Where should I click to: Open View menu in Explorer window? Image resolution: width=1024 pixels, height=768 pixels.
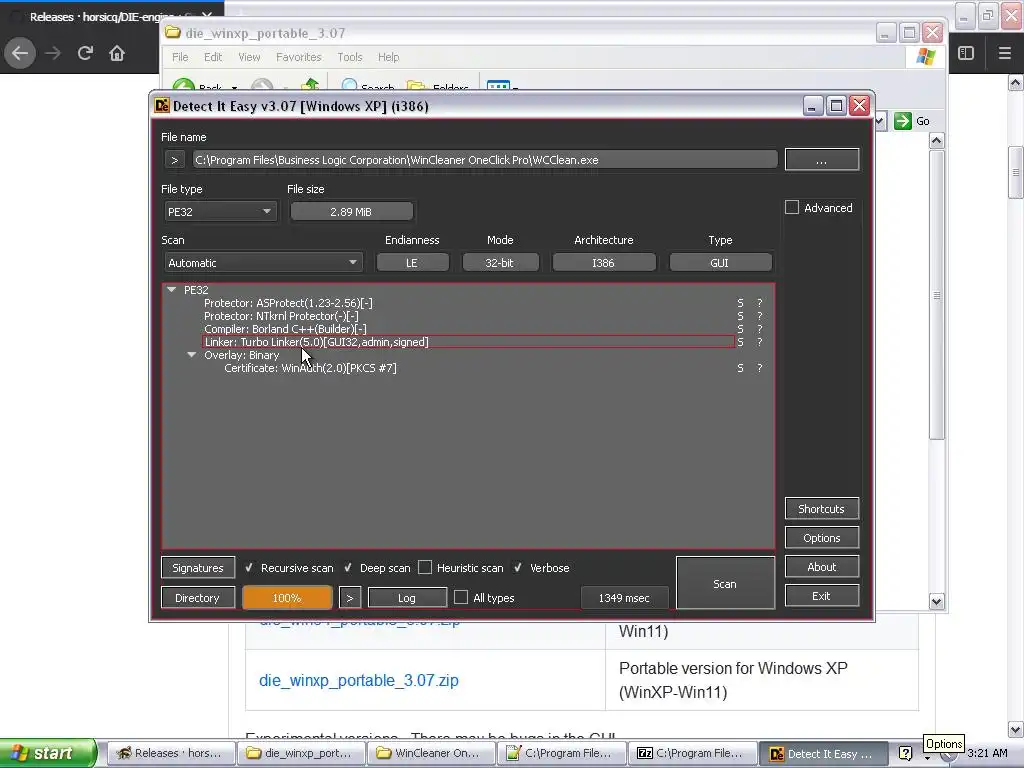pyautogui.click(x=249, y=57)
